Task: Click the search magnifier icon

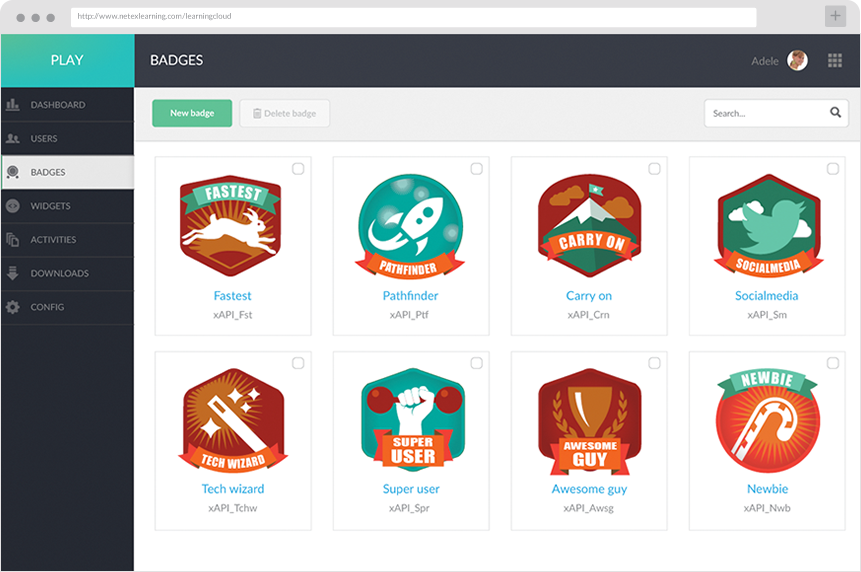Action: click(835, 113)
